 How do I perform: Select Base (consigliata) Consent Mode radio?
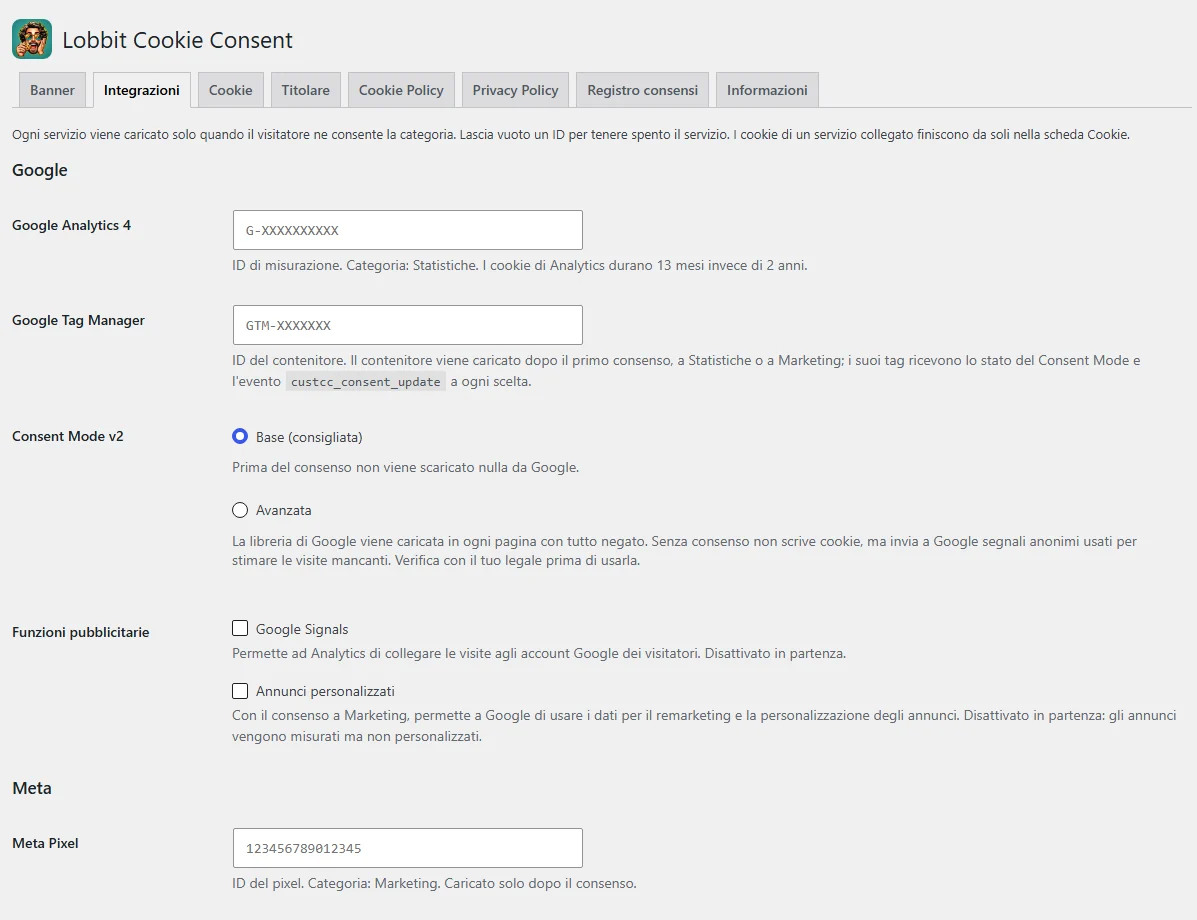click(x=240, y=436)
